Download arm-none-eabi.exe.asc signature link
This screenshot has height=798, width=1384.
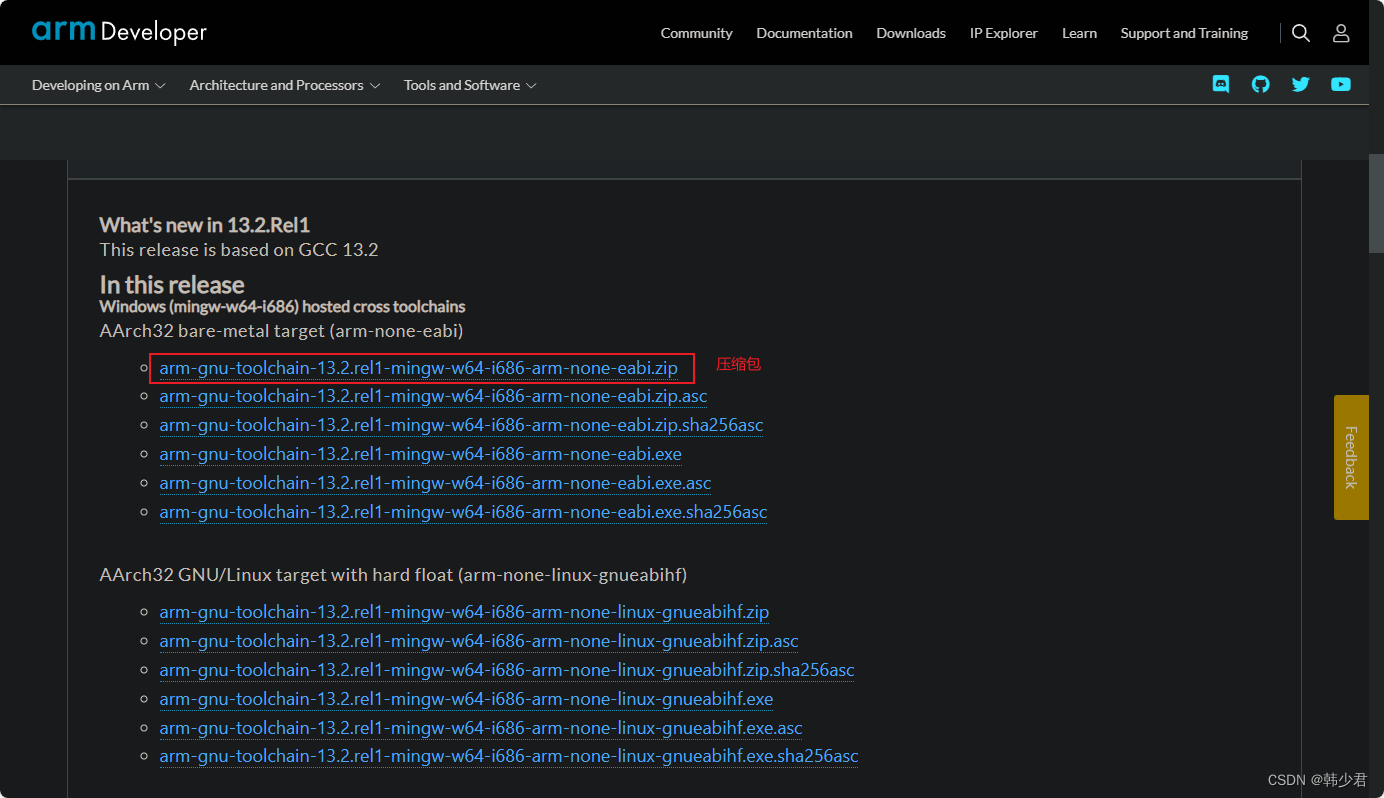pyautogui.click(x=435, y=483)
